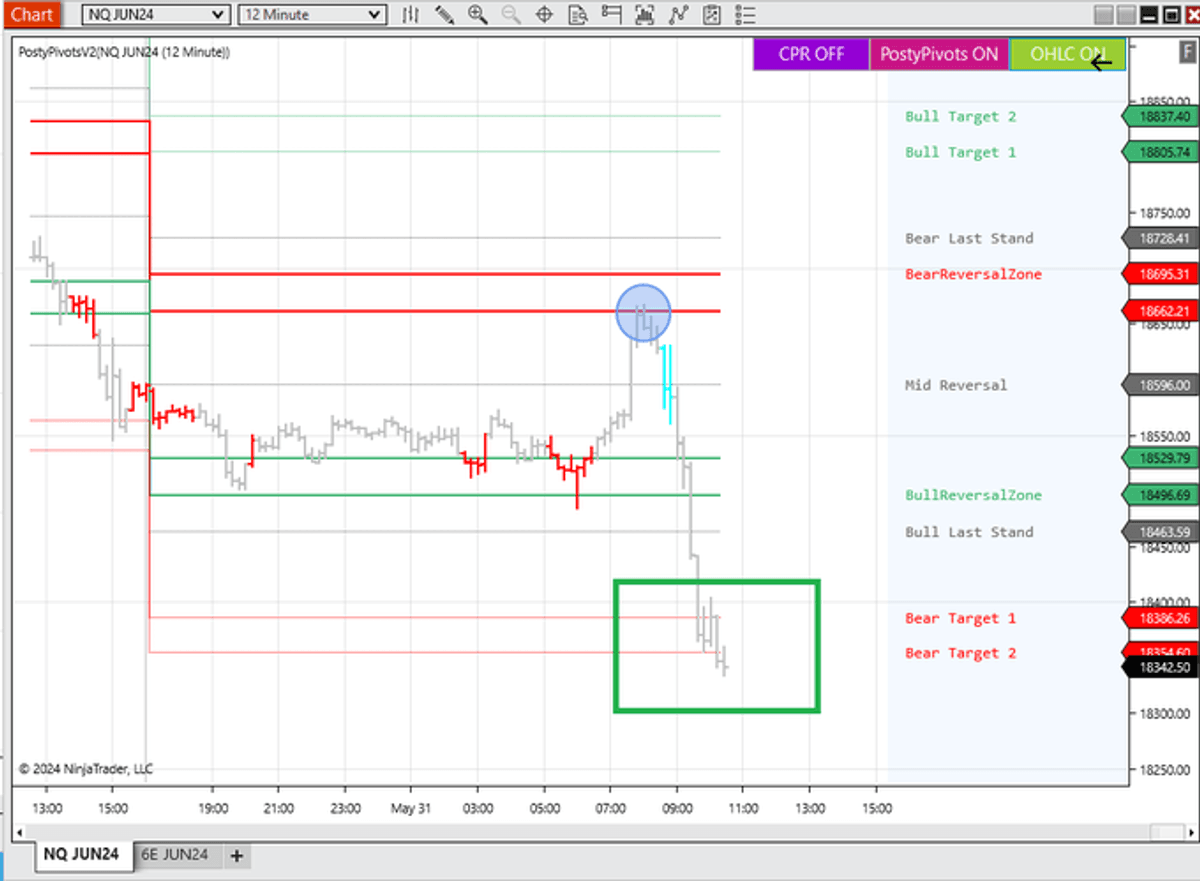
Task: Open the Data Box icon
Action: click(577, 15)
